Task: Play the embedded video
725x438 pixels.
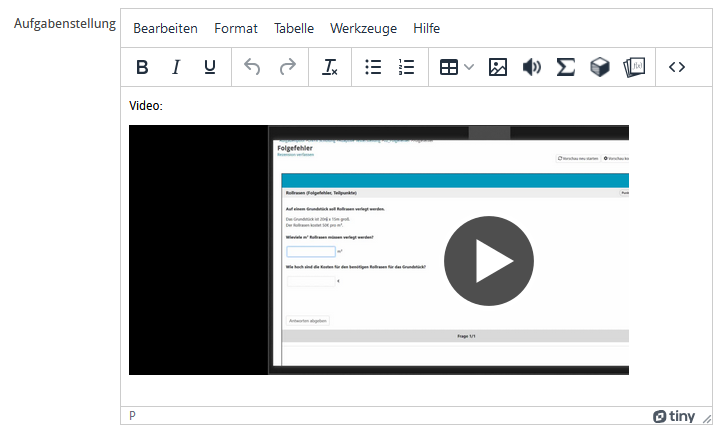Action: click(489, 261)
